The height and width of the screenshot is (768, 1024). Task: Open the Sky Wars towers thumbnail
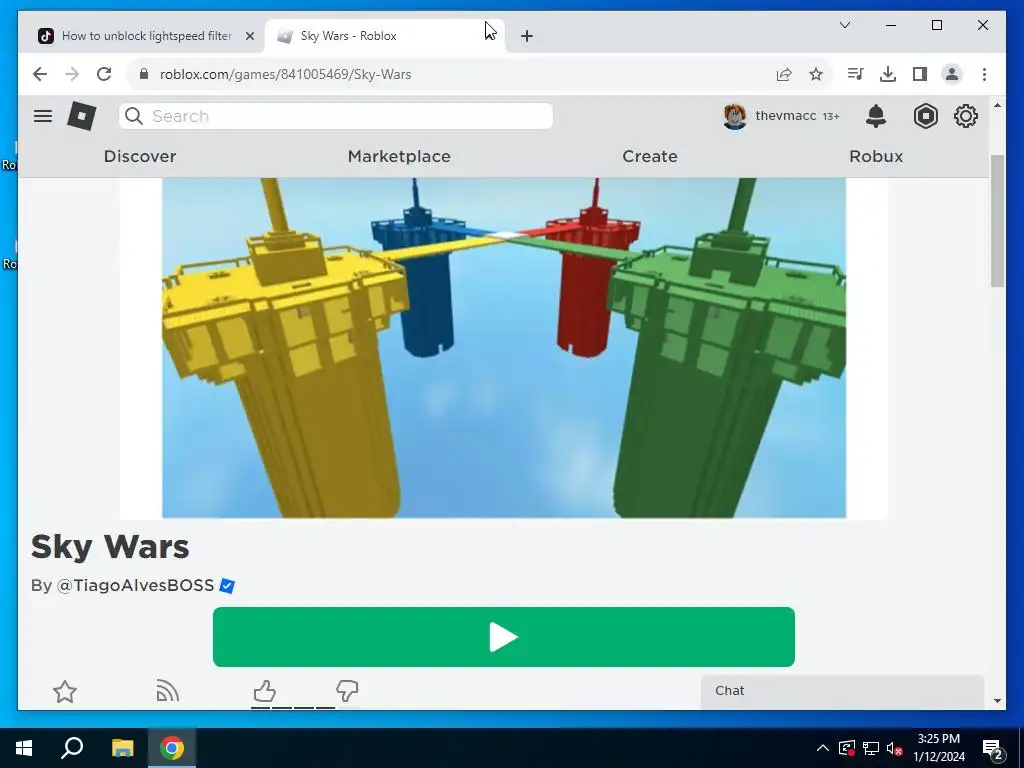[504, 347]
